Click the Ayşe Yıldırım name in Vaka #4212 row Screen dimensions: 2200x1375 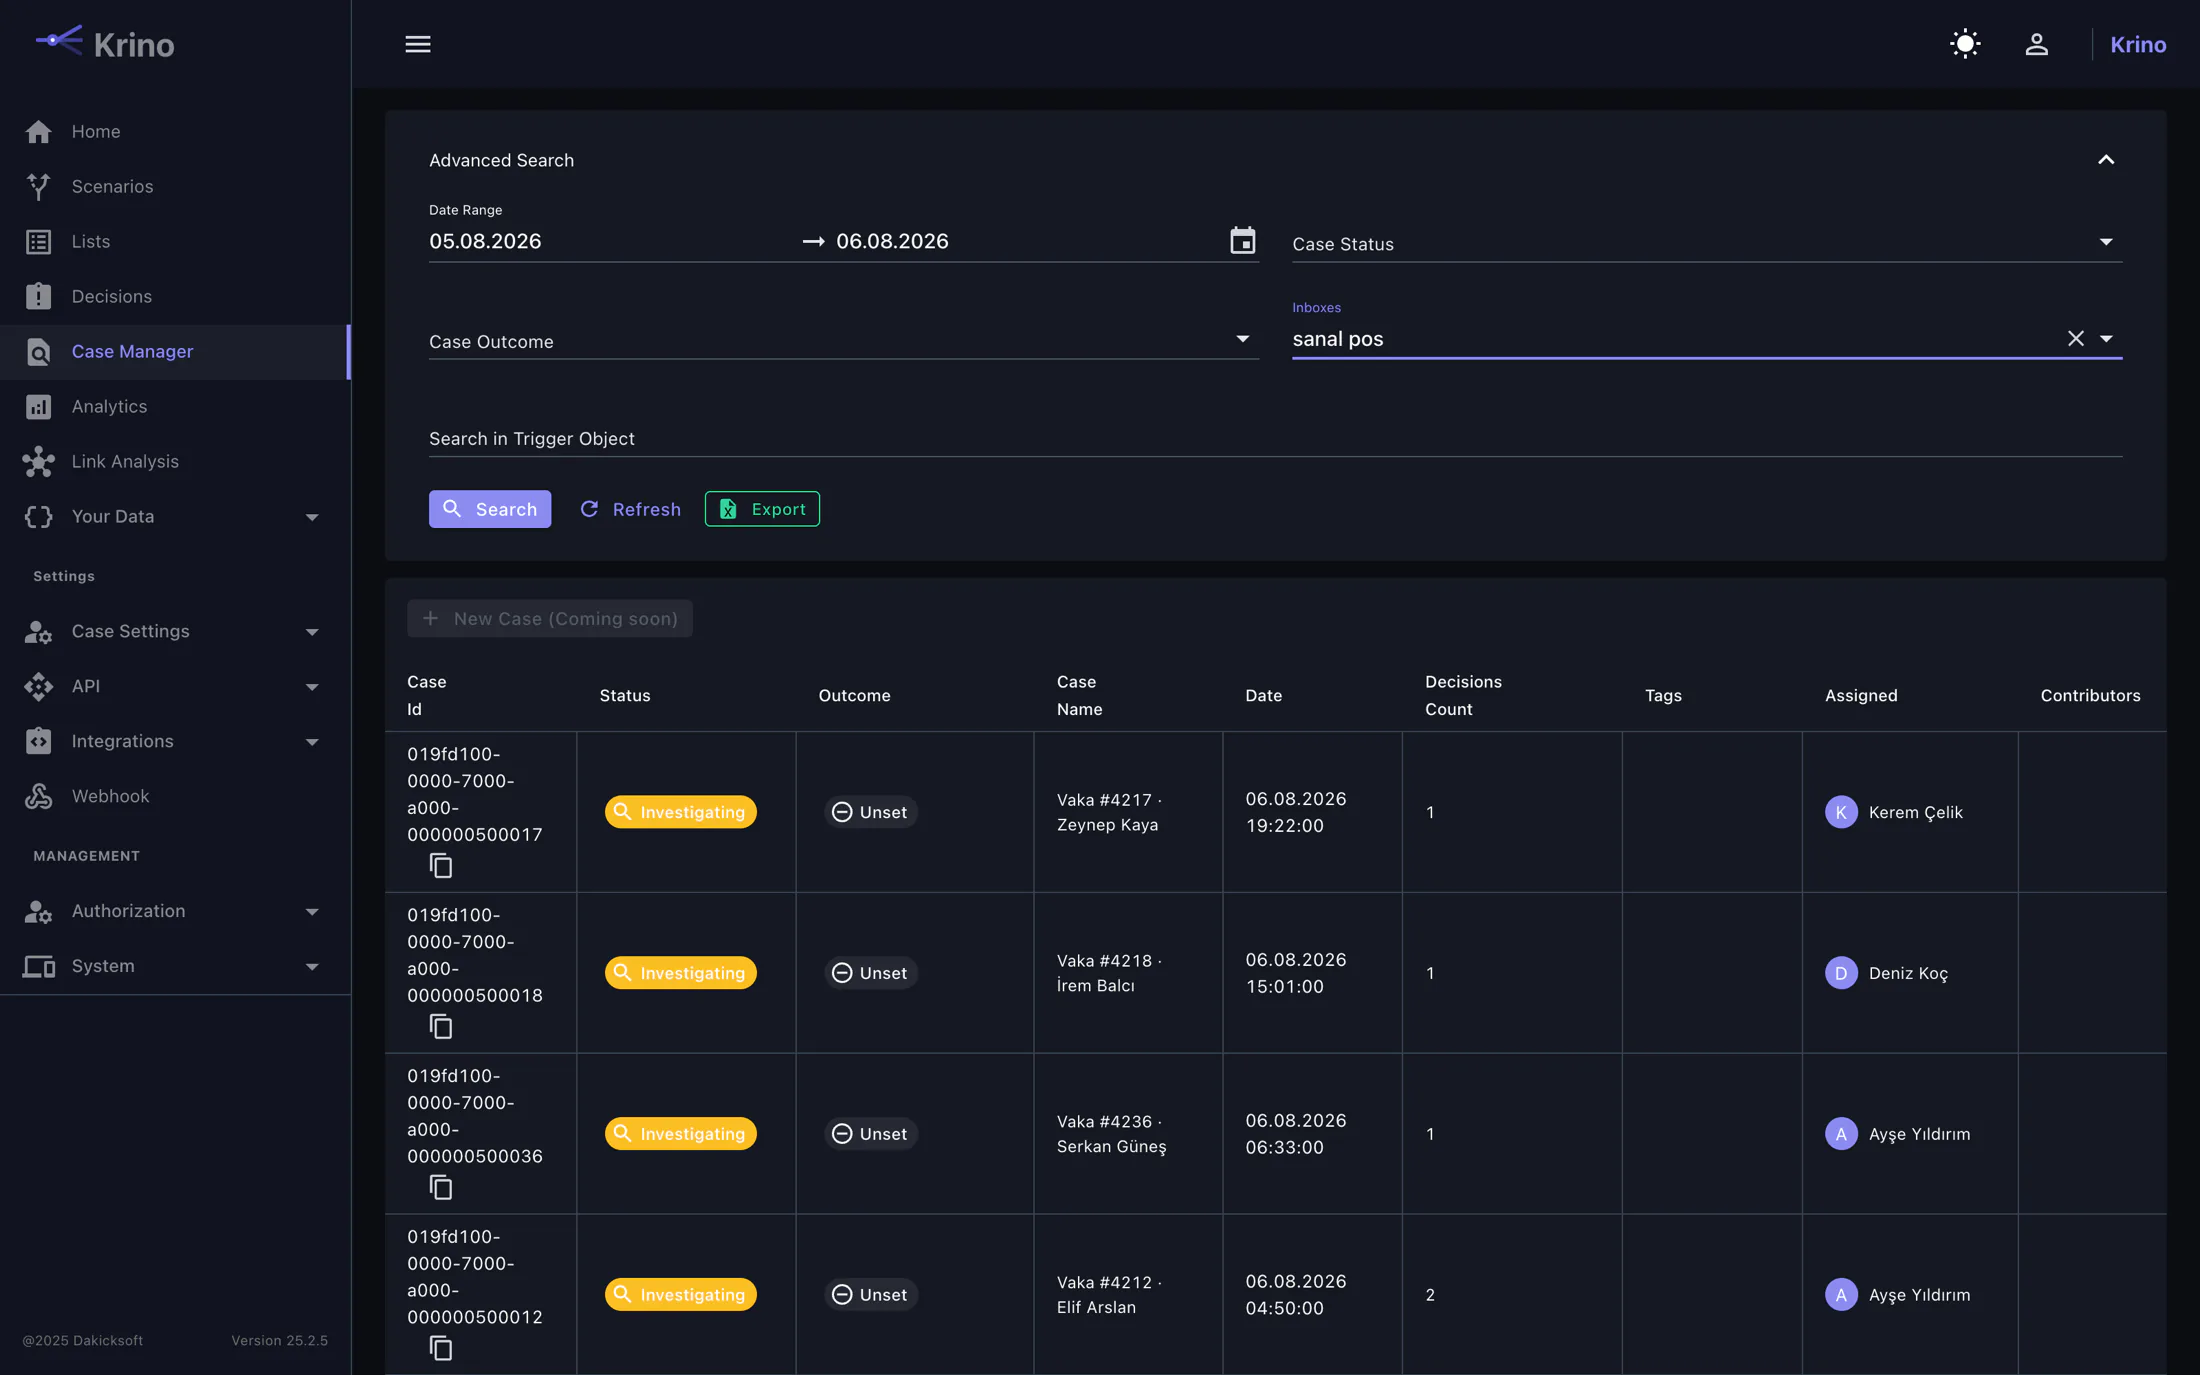(1919, 1295)
